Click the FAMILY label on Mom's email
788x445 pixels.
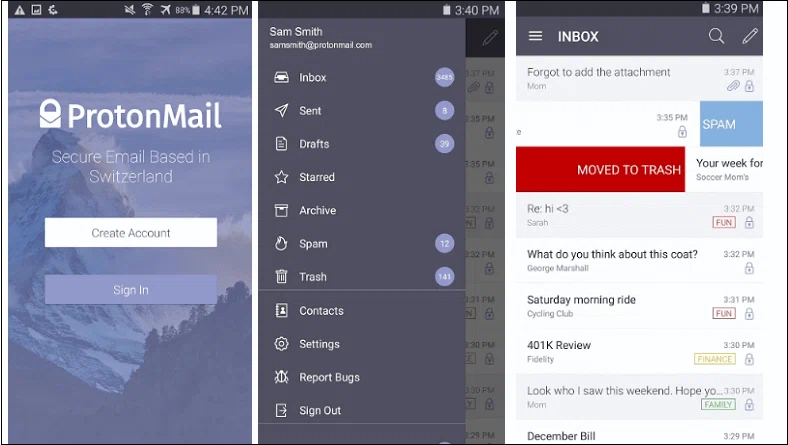point(718,404)
